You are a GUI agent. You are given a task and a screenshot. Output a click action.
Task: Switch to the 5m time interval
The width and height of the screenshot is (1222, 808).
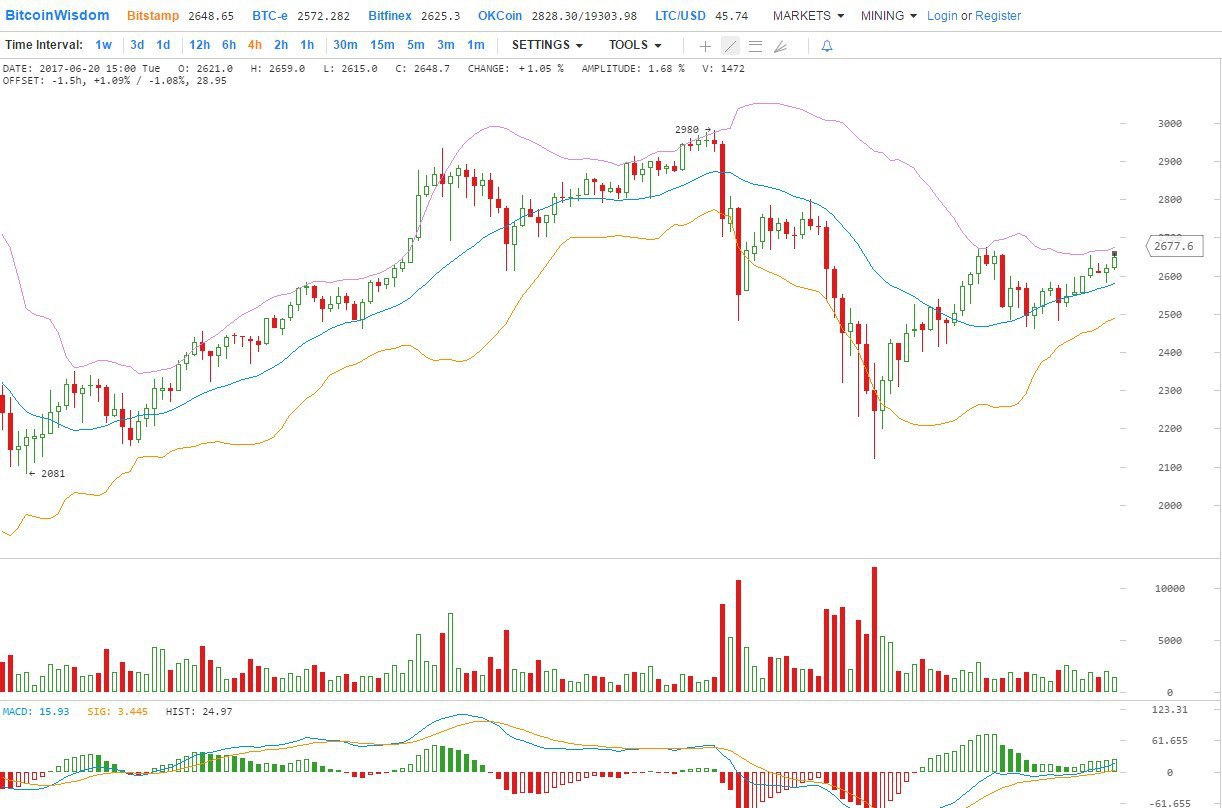point(416,45)
